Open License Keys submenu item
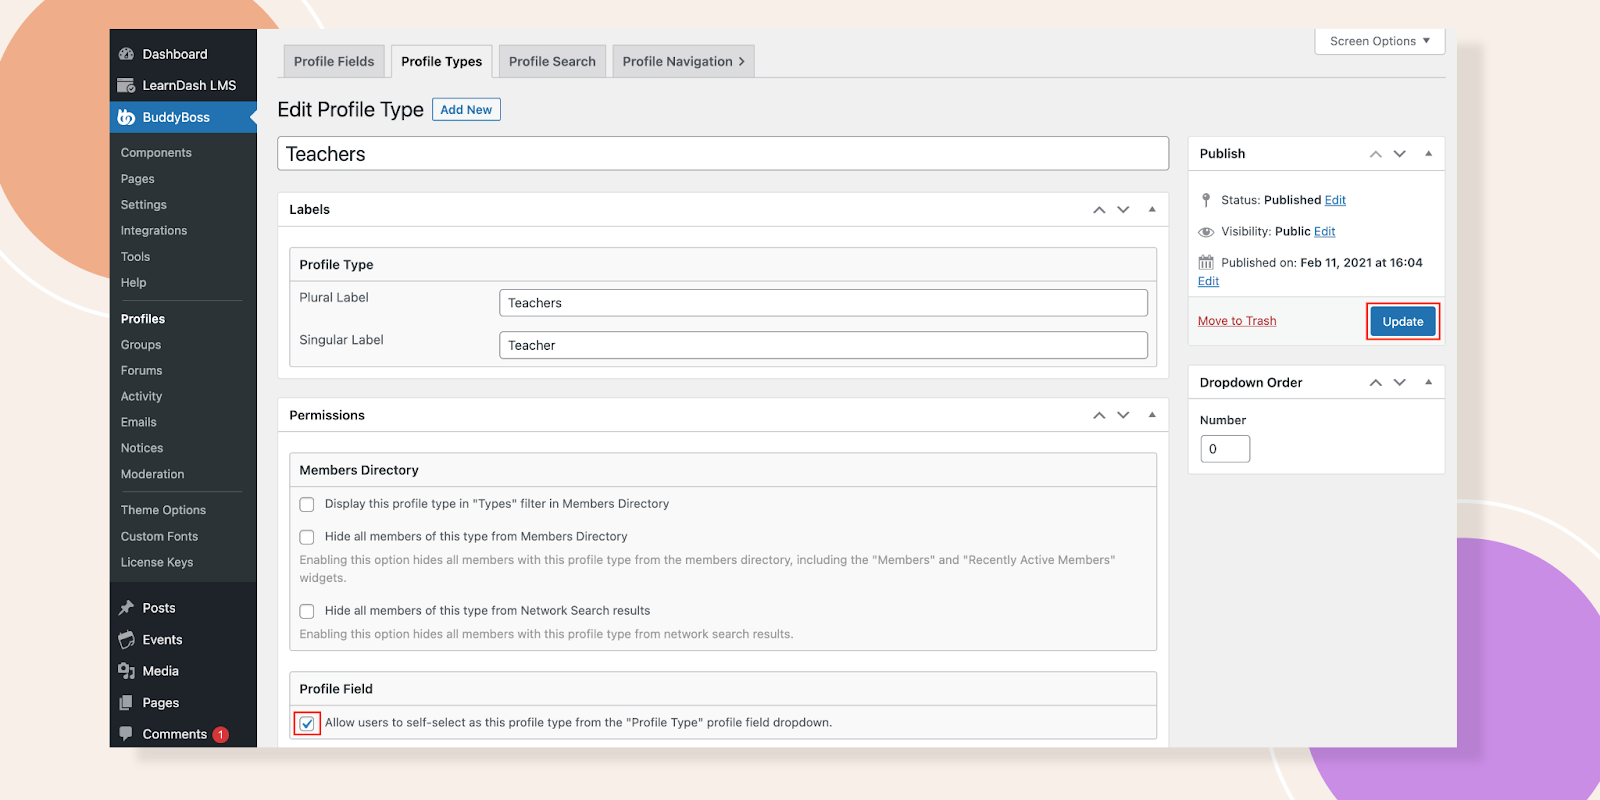The width and height of the screenshot is (1600, 800). (x=157, y=563)
